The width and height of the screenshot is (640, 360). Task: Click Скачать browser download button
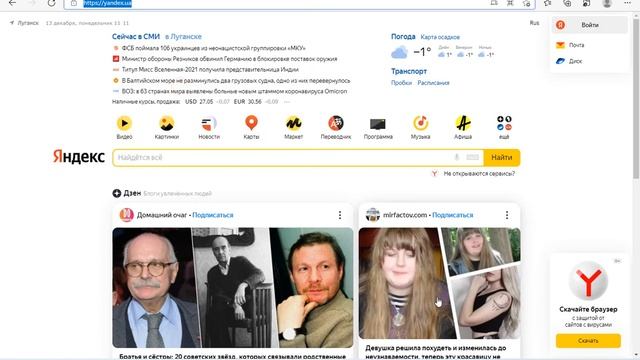click(588, 340)
